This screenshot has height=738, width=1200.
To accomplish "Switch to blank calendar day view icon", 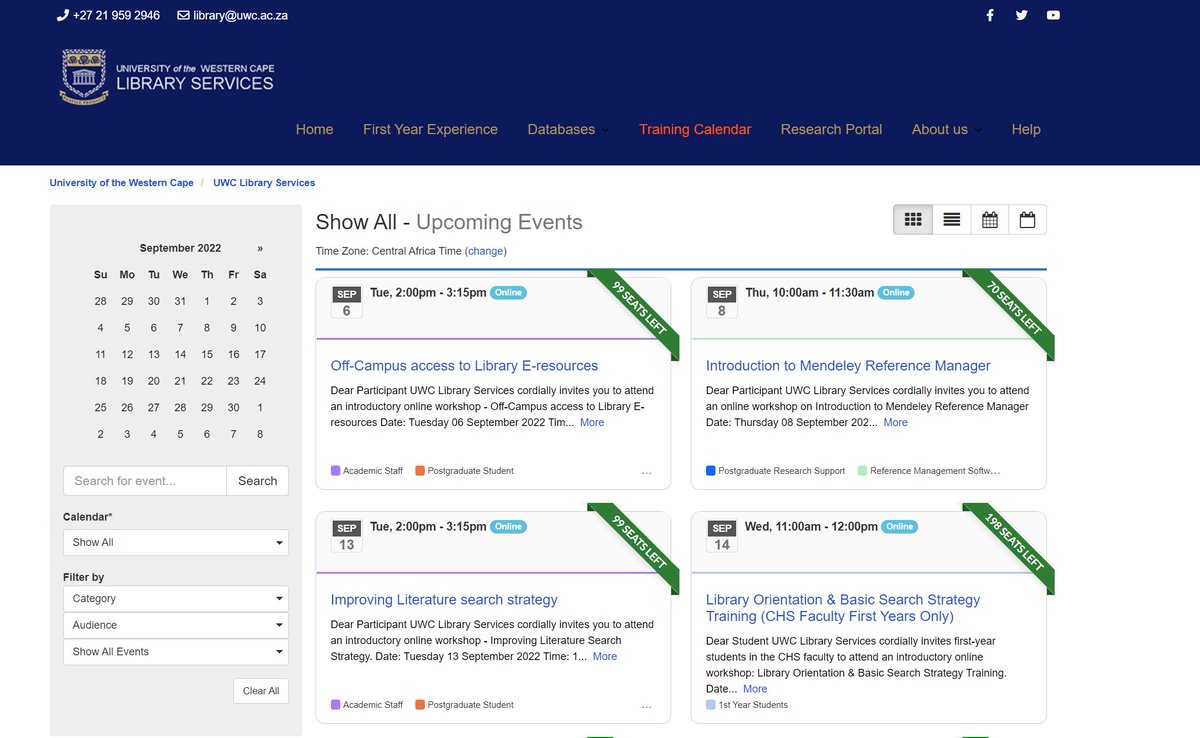I will pos(1027,220).
